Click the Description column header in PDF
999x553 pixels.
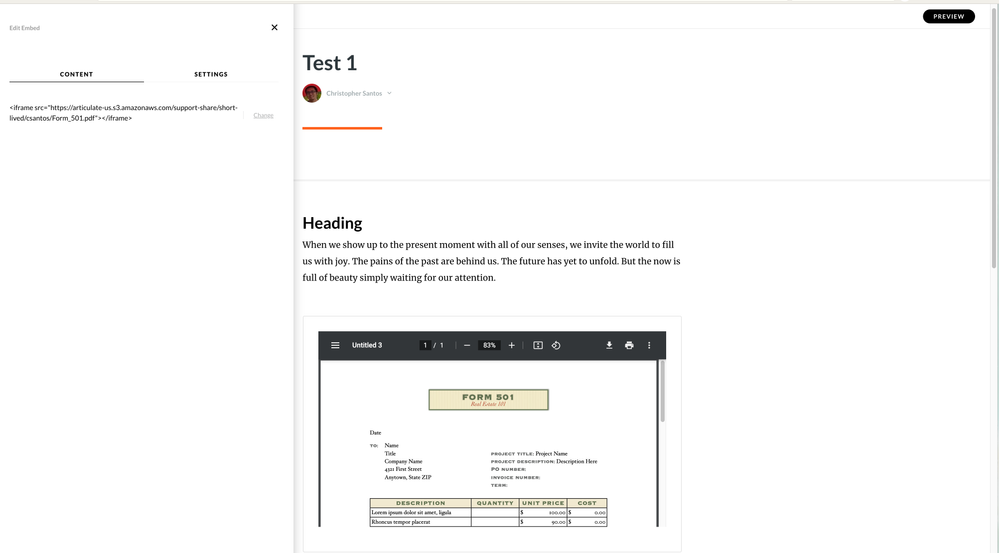[x=420, y=503]
